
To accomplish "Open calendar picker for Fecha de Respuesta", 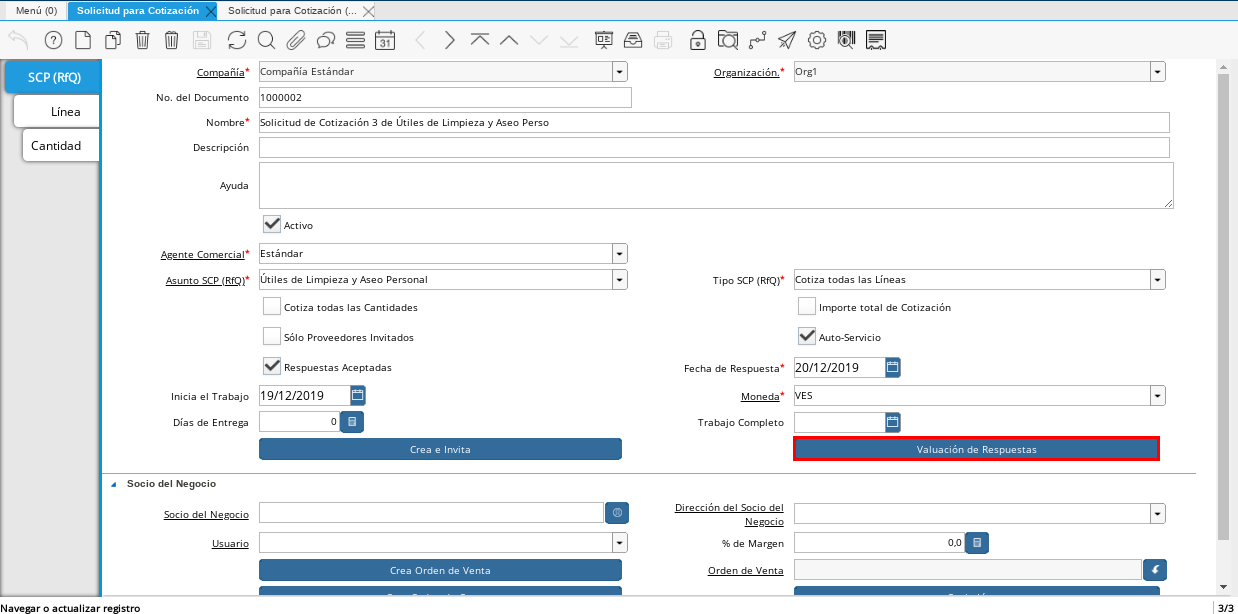I will coord(893,367).
